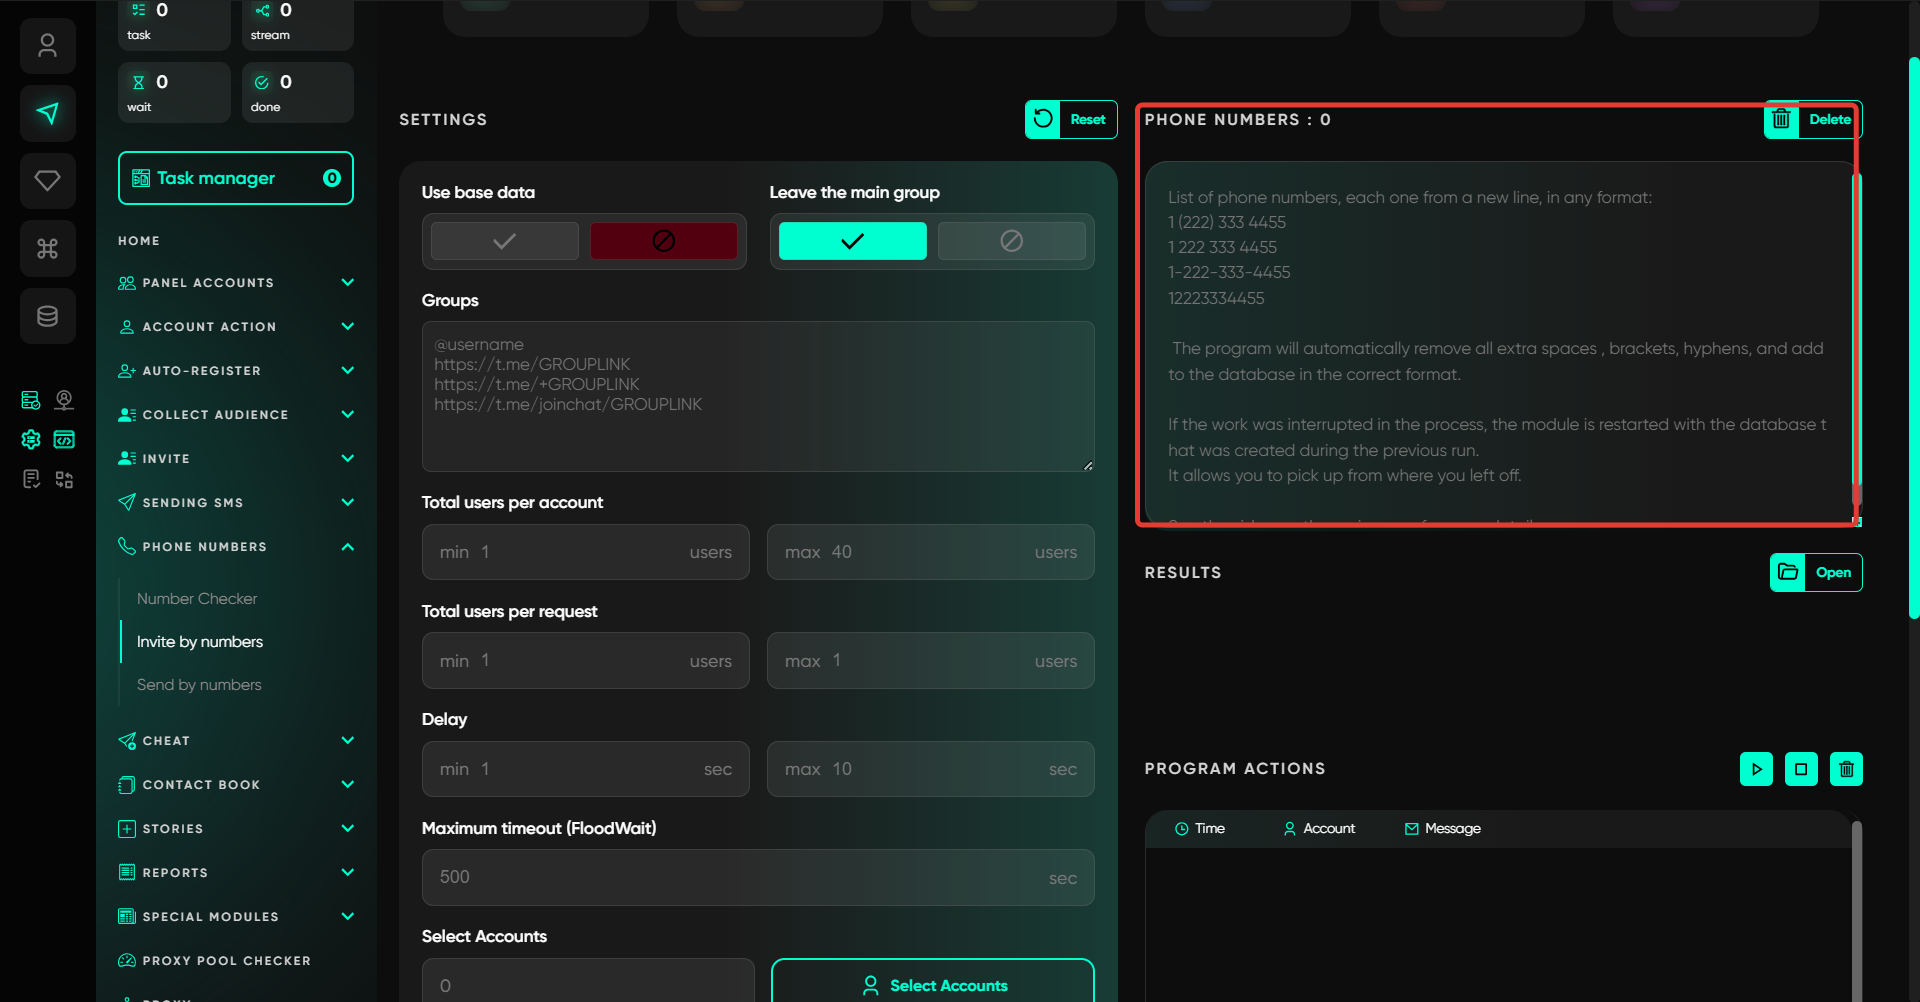Collapse the Phone Numbers section
Image resolution: width=1920 pixels, height=1002 pixels.
(347, 547)
